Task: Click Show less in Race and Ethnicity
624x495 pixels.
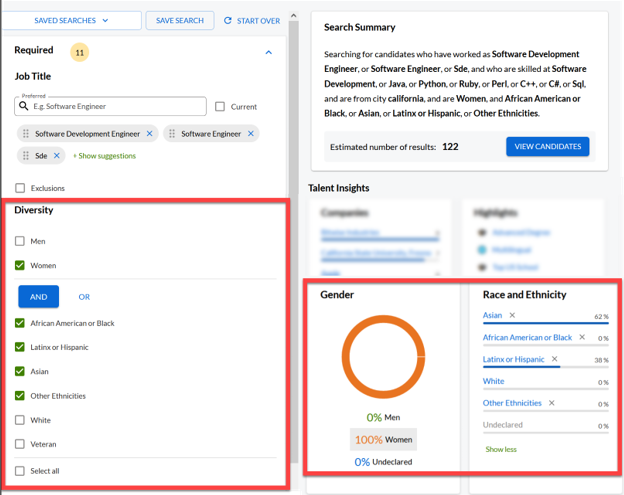Action: click(x=501, y=449)
